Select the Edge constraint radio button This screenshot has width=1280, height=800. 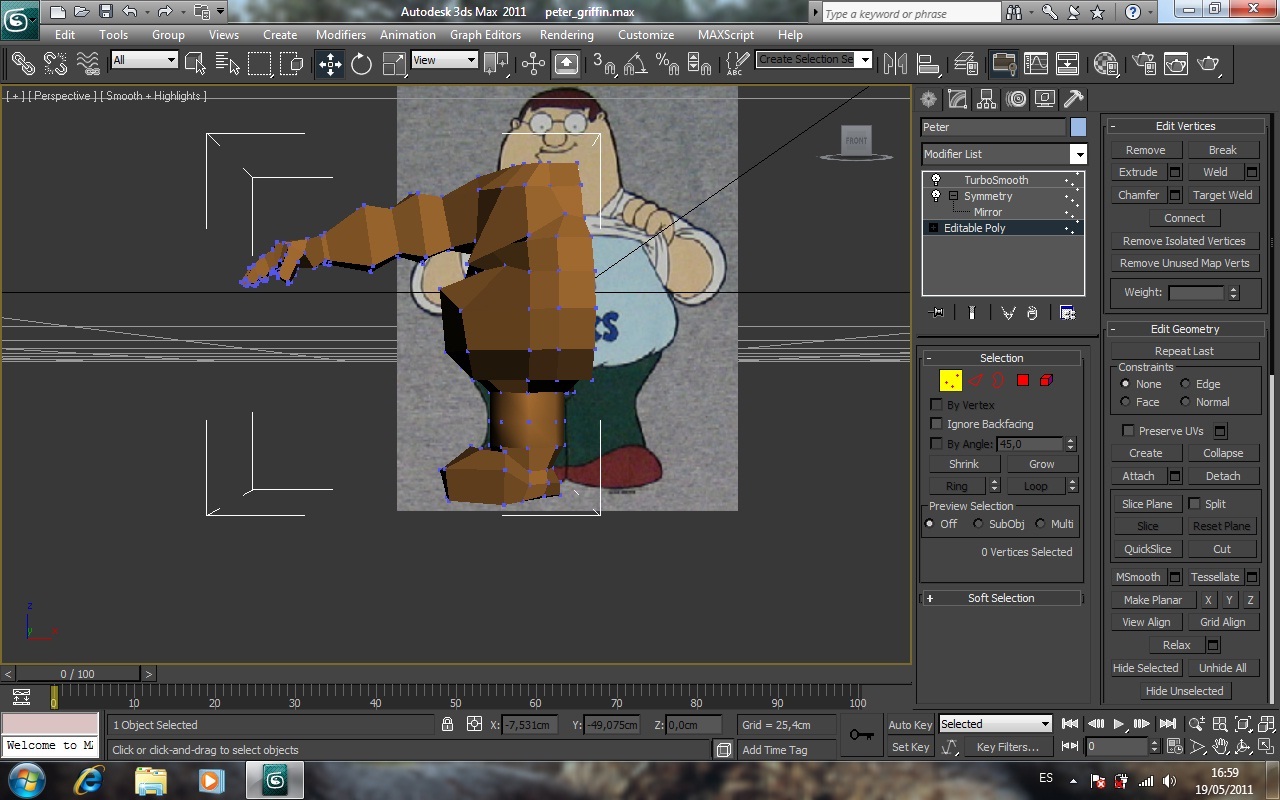coord(1185,384)
